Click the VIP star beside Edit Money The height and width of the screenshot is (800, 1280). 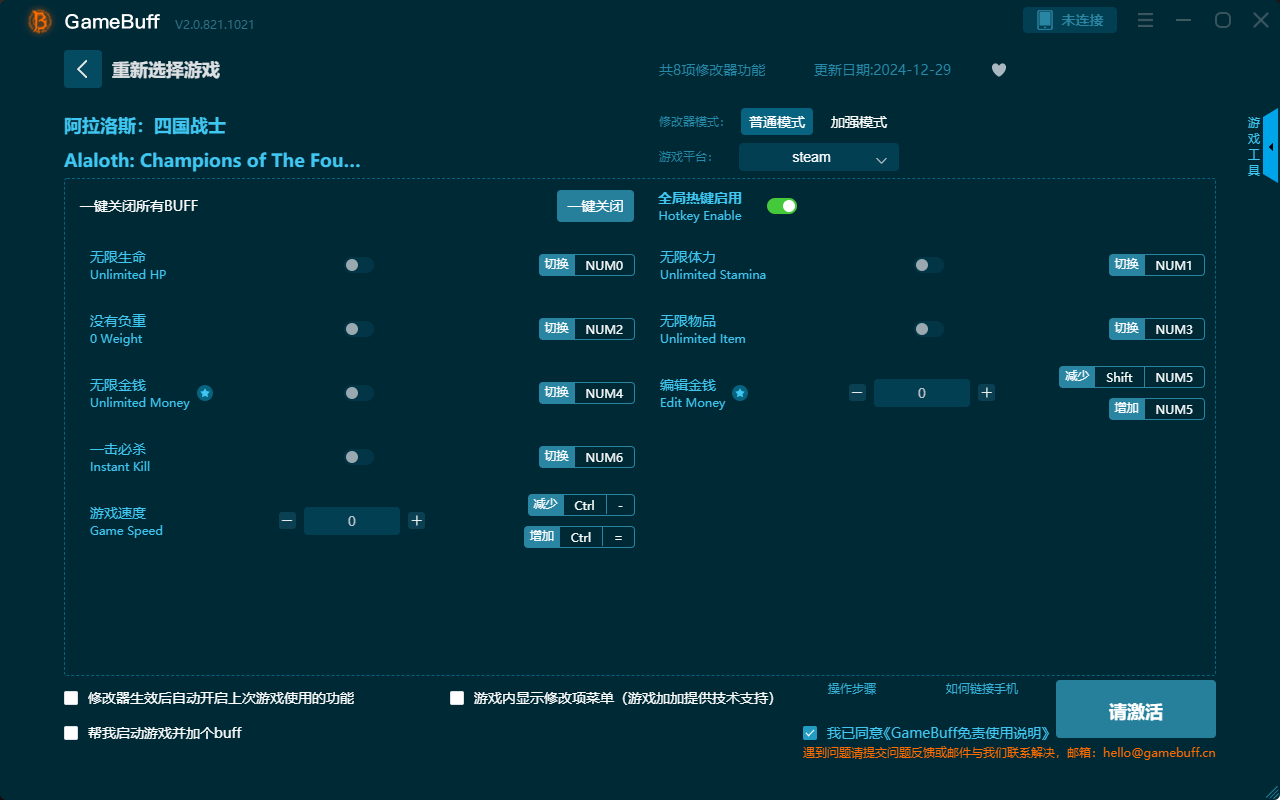click(x=740, y=394)
